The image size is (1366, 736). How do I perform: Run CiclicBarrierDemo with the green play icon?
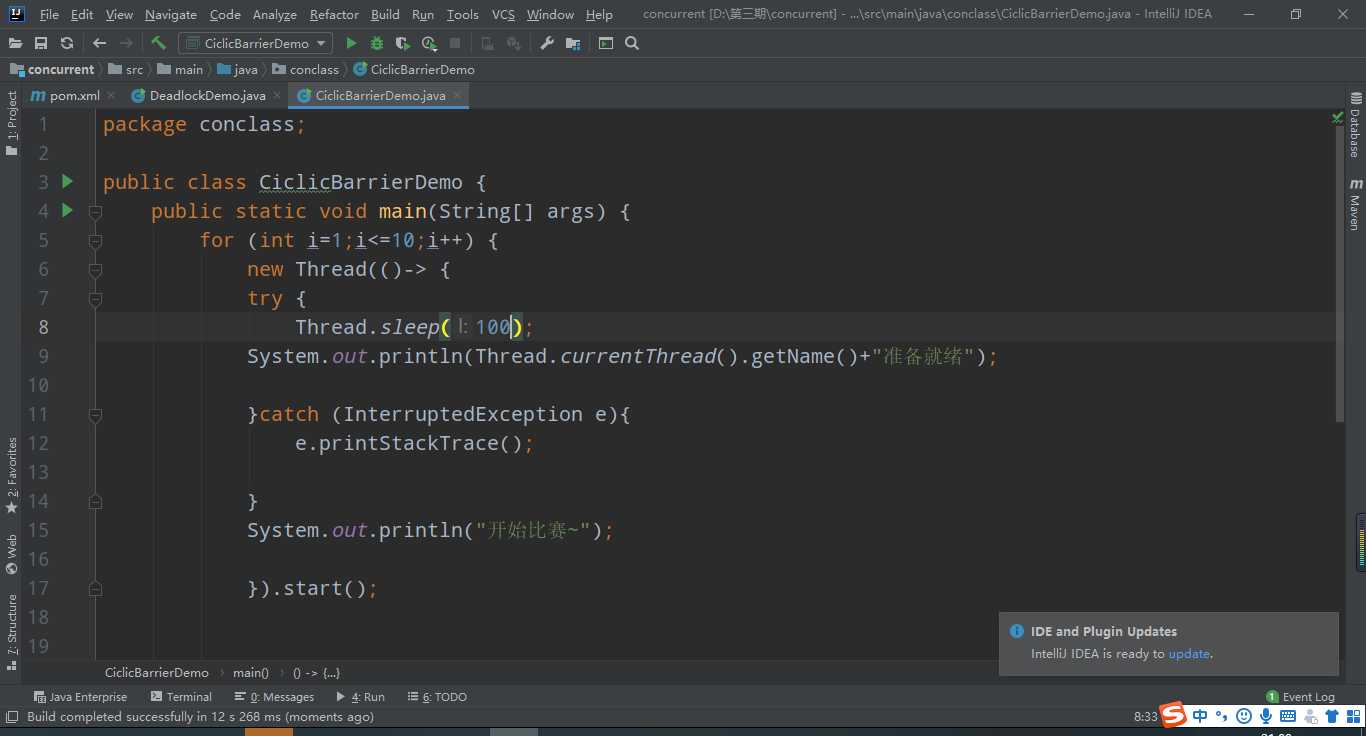pyautogui.click(x=351, y=43)
